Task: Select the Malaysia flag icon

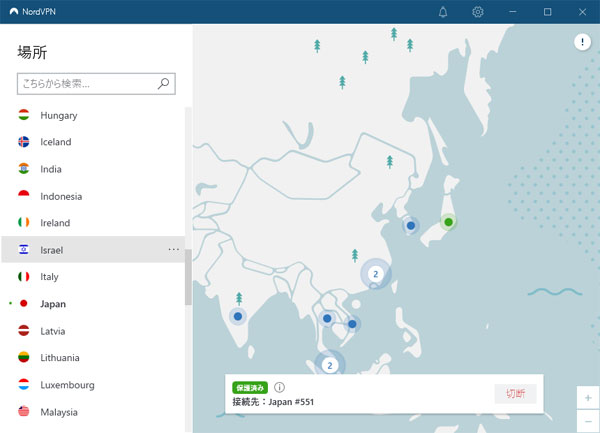Action: click(x=24, y=412)
